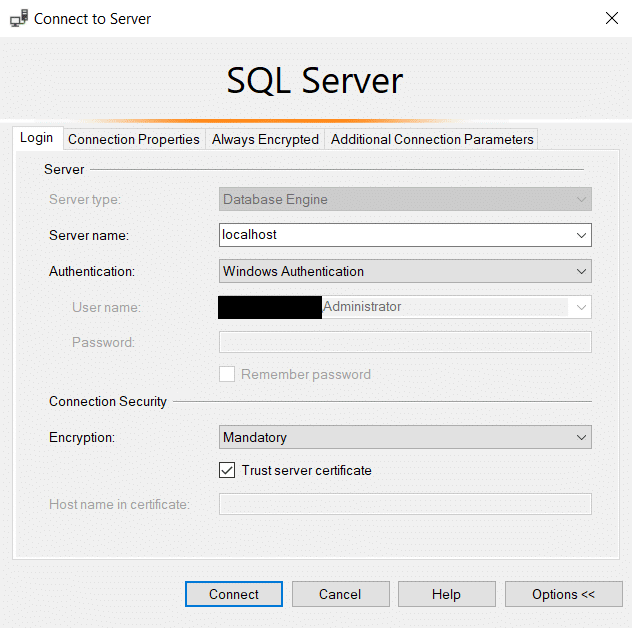
Task: Click the Server name label
Action: point(89,235)
